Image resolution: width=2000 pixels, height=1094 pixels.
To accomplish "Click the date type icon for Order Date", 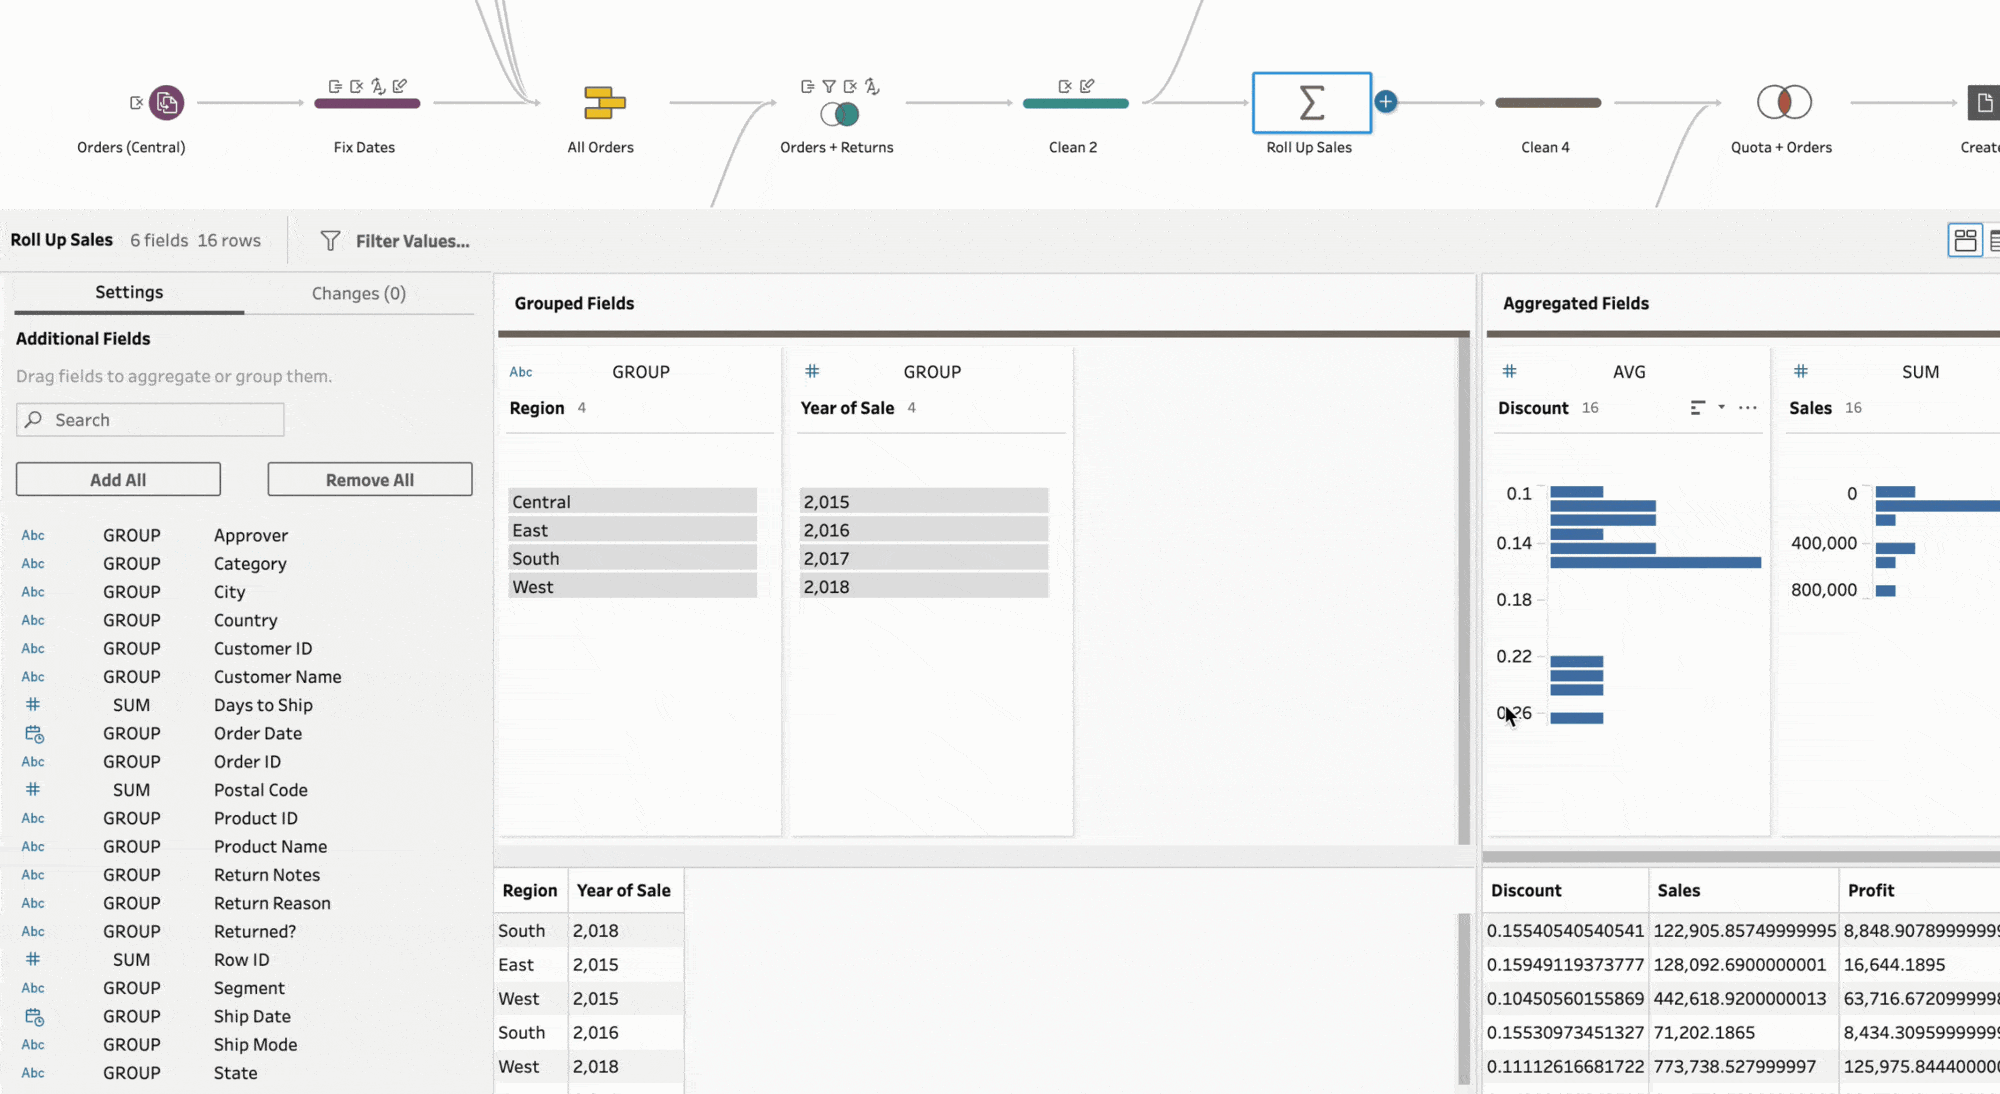I will click(x=34, y=734).
